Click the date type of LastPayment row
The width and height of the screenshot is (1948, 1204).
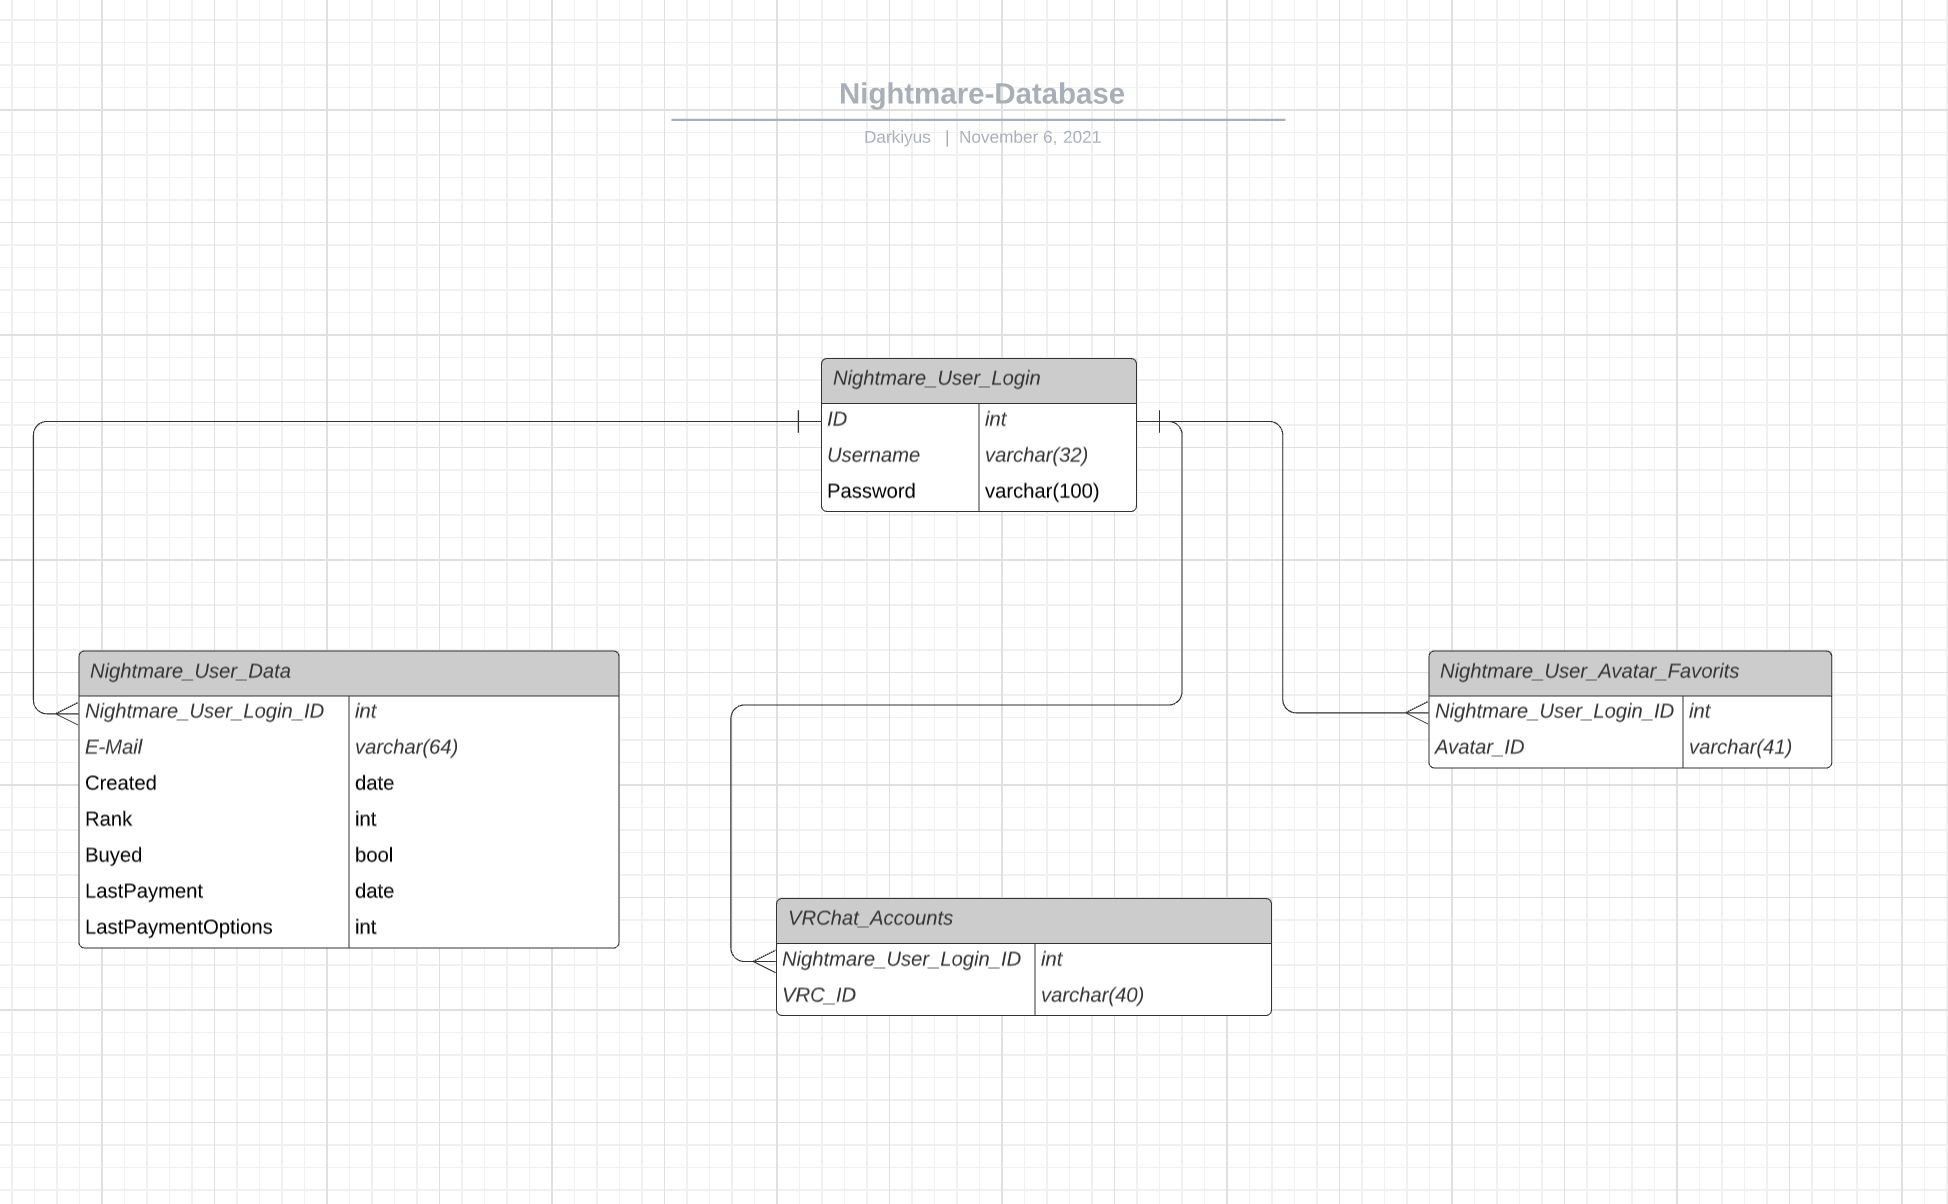tap(484, 892)
